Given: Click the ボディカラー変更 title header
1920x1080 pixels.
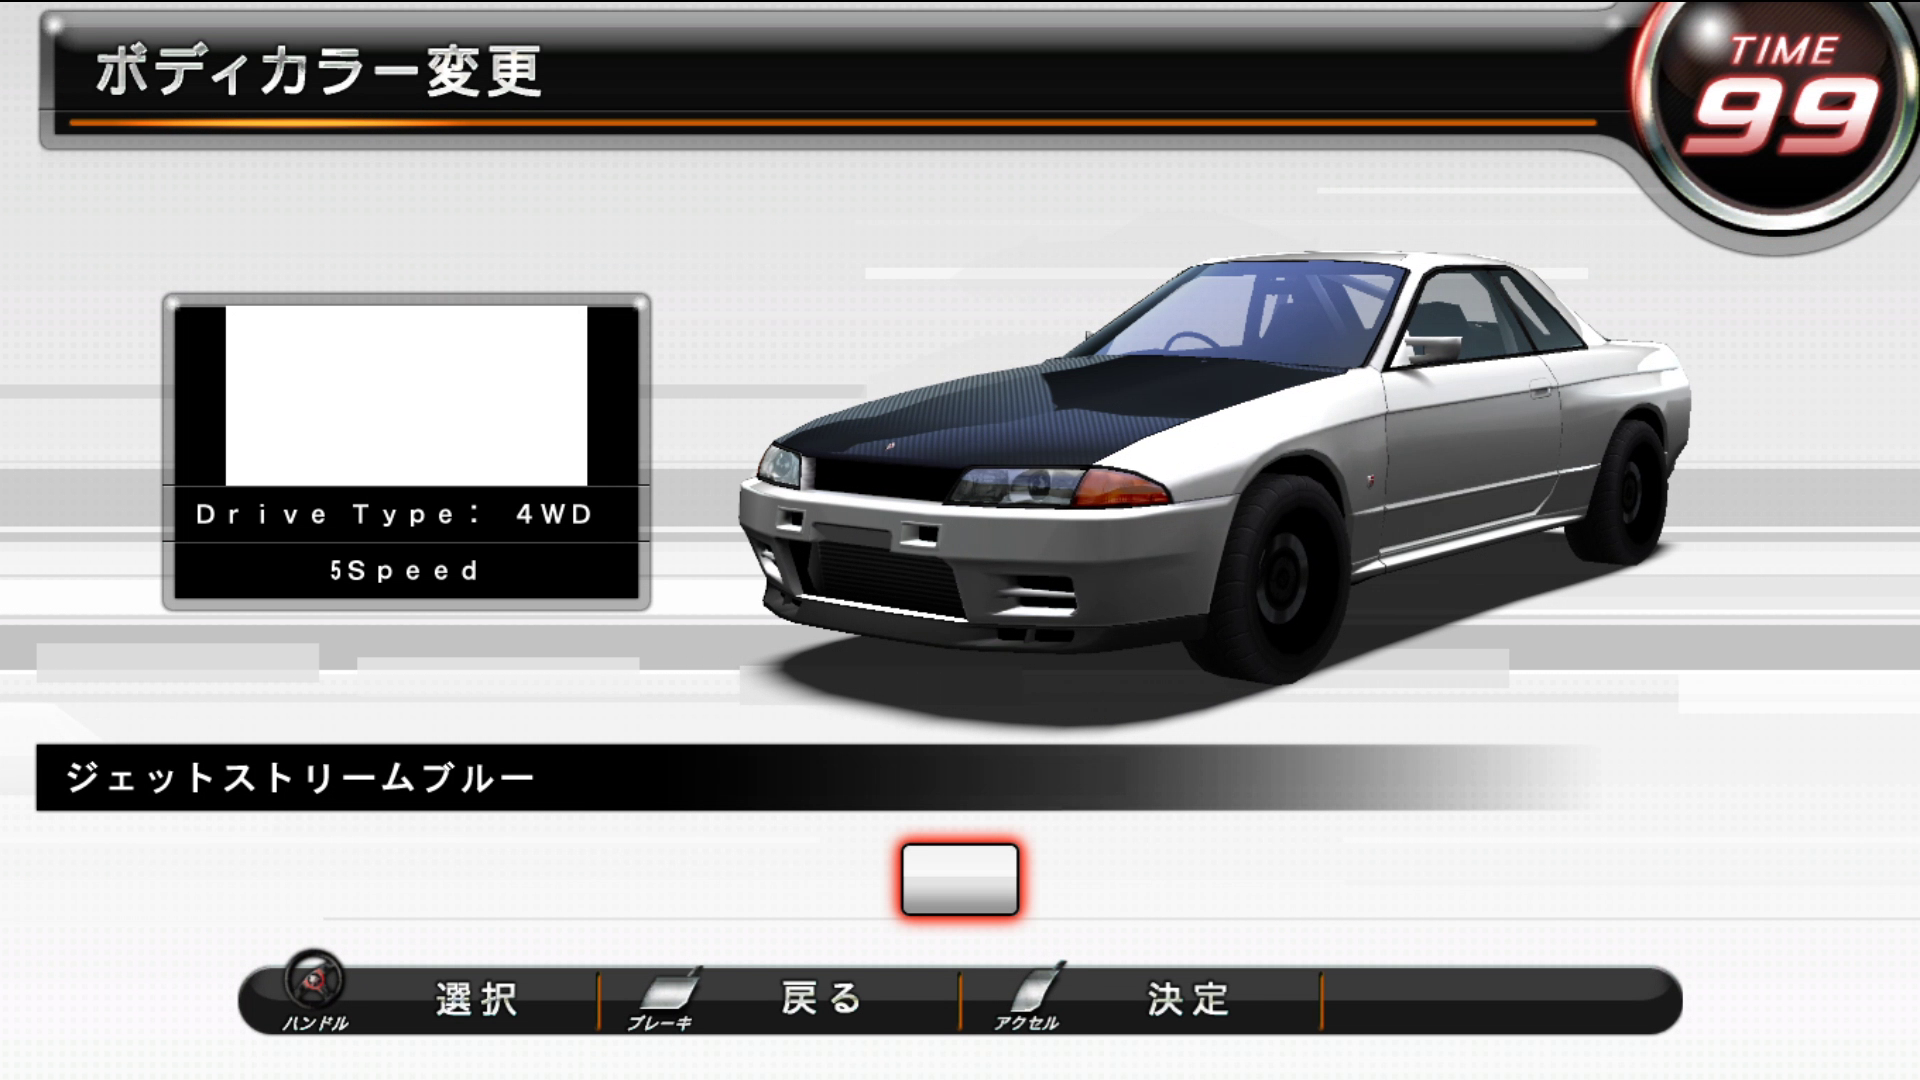Looking at the screenshot, I should click(x=319, y=72).
